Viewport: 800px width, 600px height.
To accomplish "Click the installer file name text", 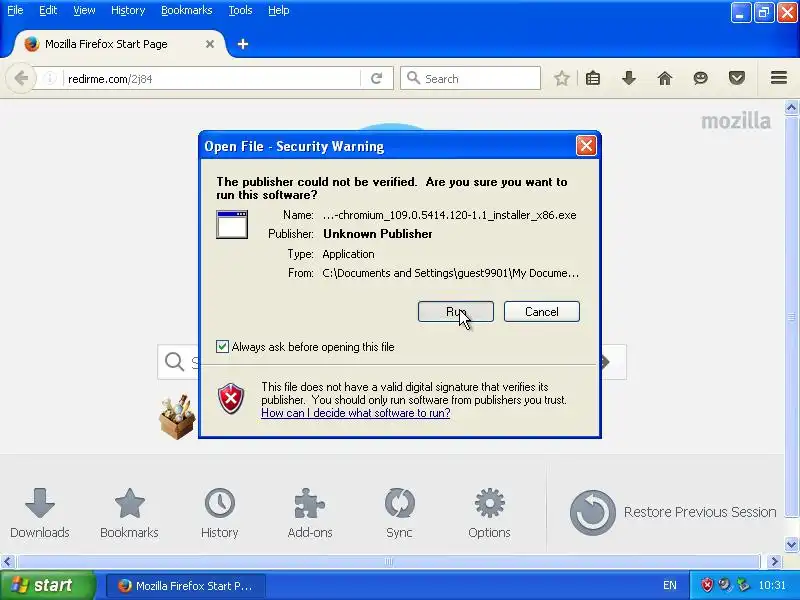I will tap(449, 215).
